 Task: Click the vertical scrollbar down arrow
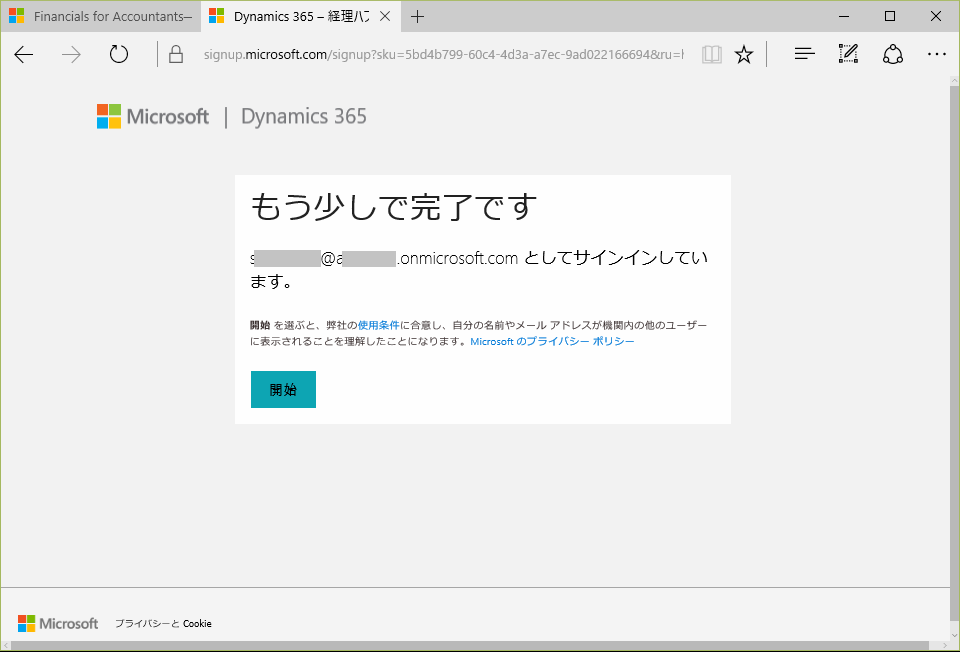click(954, 635)
